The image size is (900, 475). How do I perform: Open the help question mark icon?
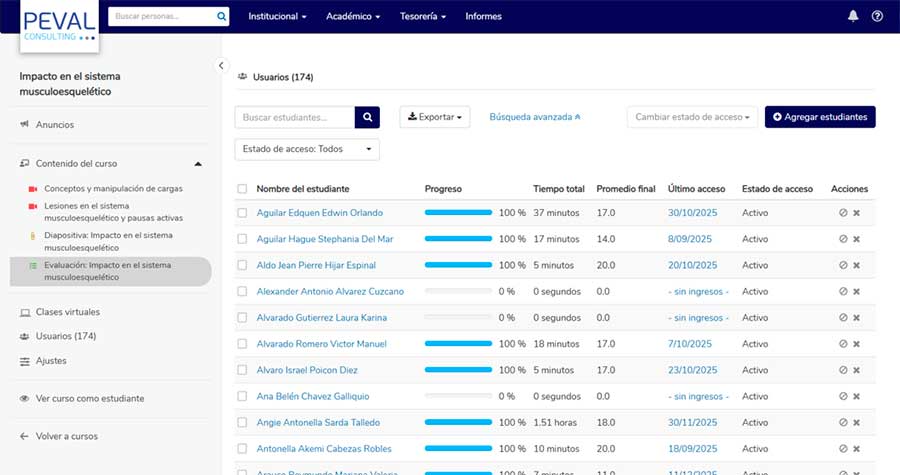pos(877,16)
